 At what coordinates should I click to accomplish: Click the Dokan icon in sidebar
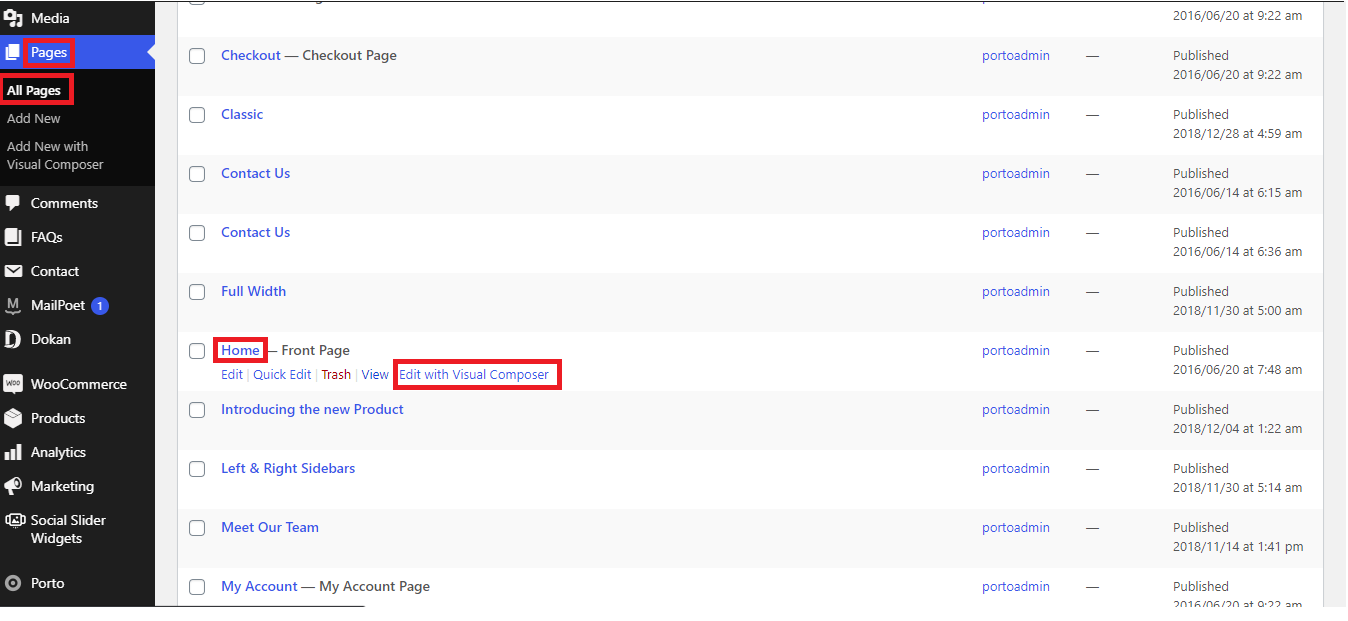pos(13,339)
